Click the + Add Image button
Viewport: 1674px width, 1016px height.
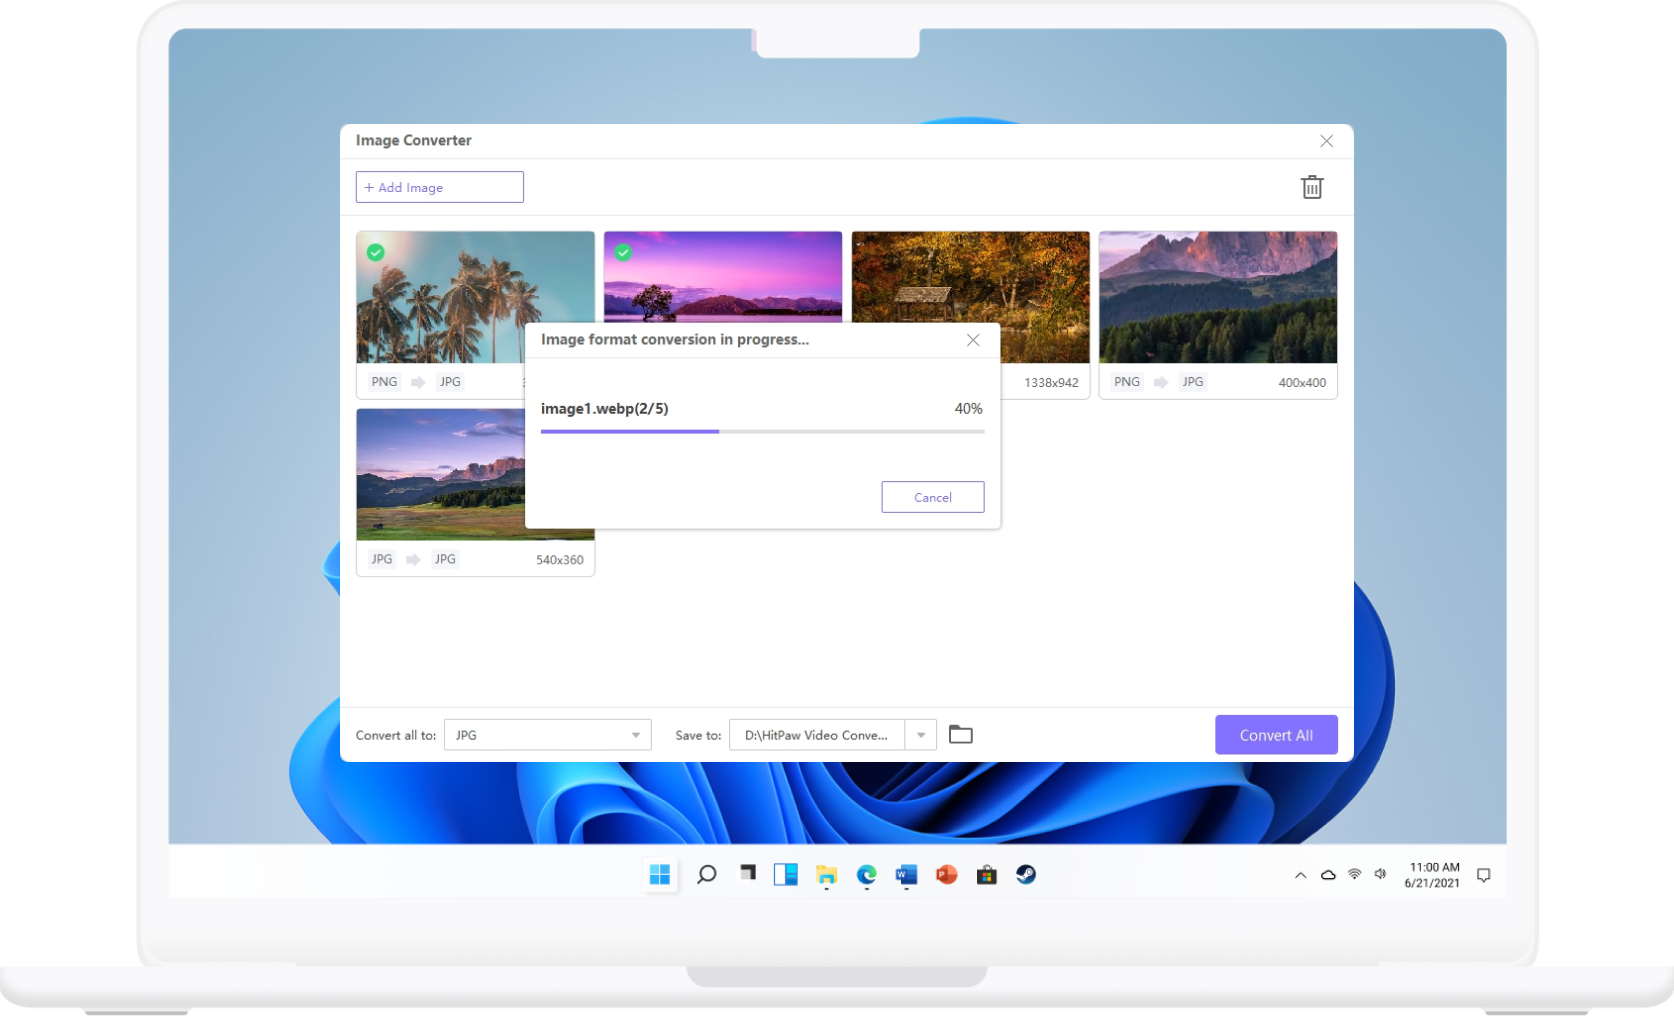pos(439,187)
